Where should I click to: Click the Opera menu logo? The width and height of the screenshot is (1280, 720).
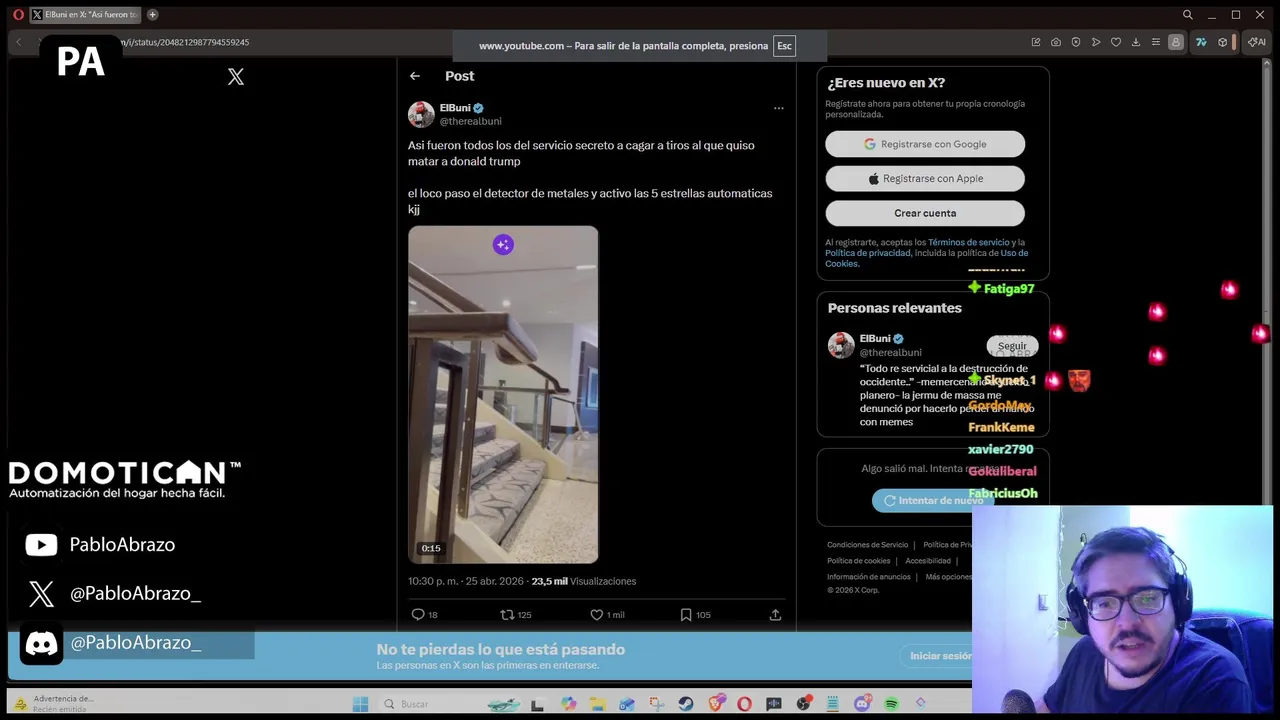pyautogui.click(x=18, y=15)
